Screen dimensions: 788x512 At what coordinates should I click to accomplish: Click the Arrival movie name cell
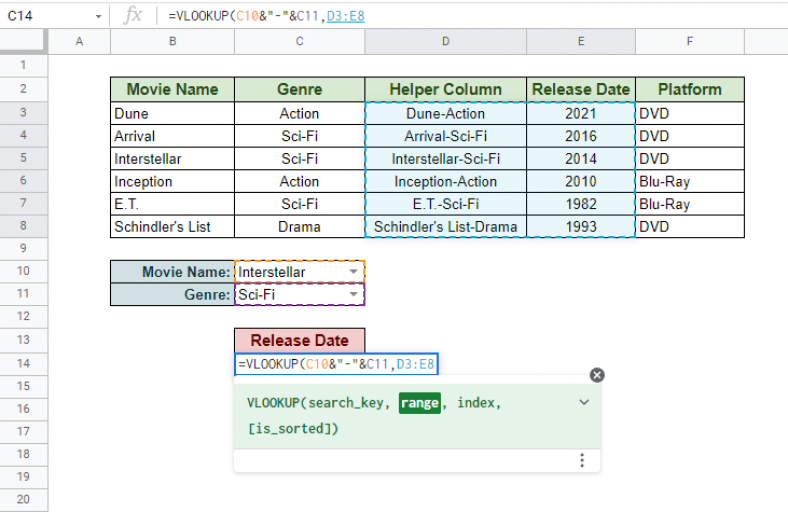[x=172, y=136]
